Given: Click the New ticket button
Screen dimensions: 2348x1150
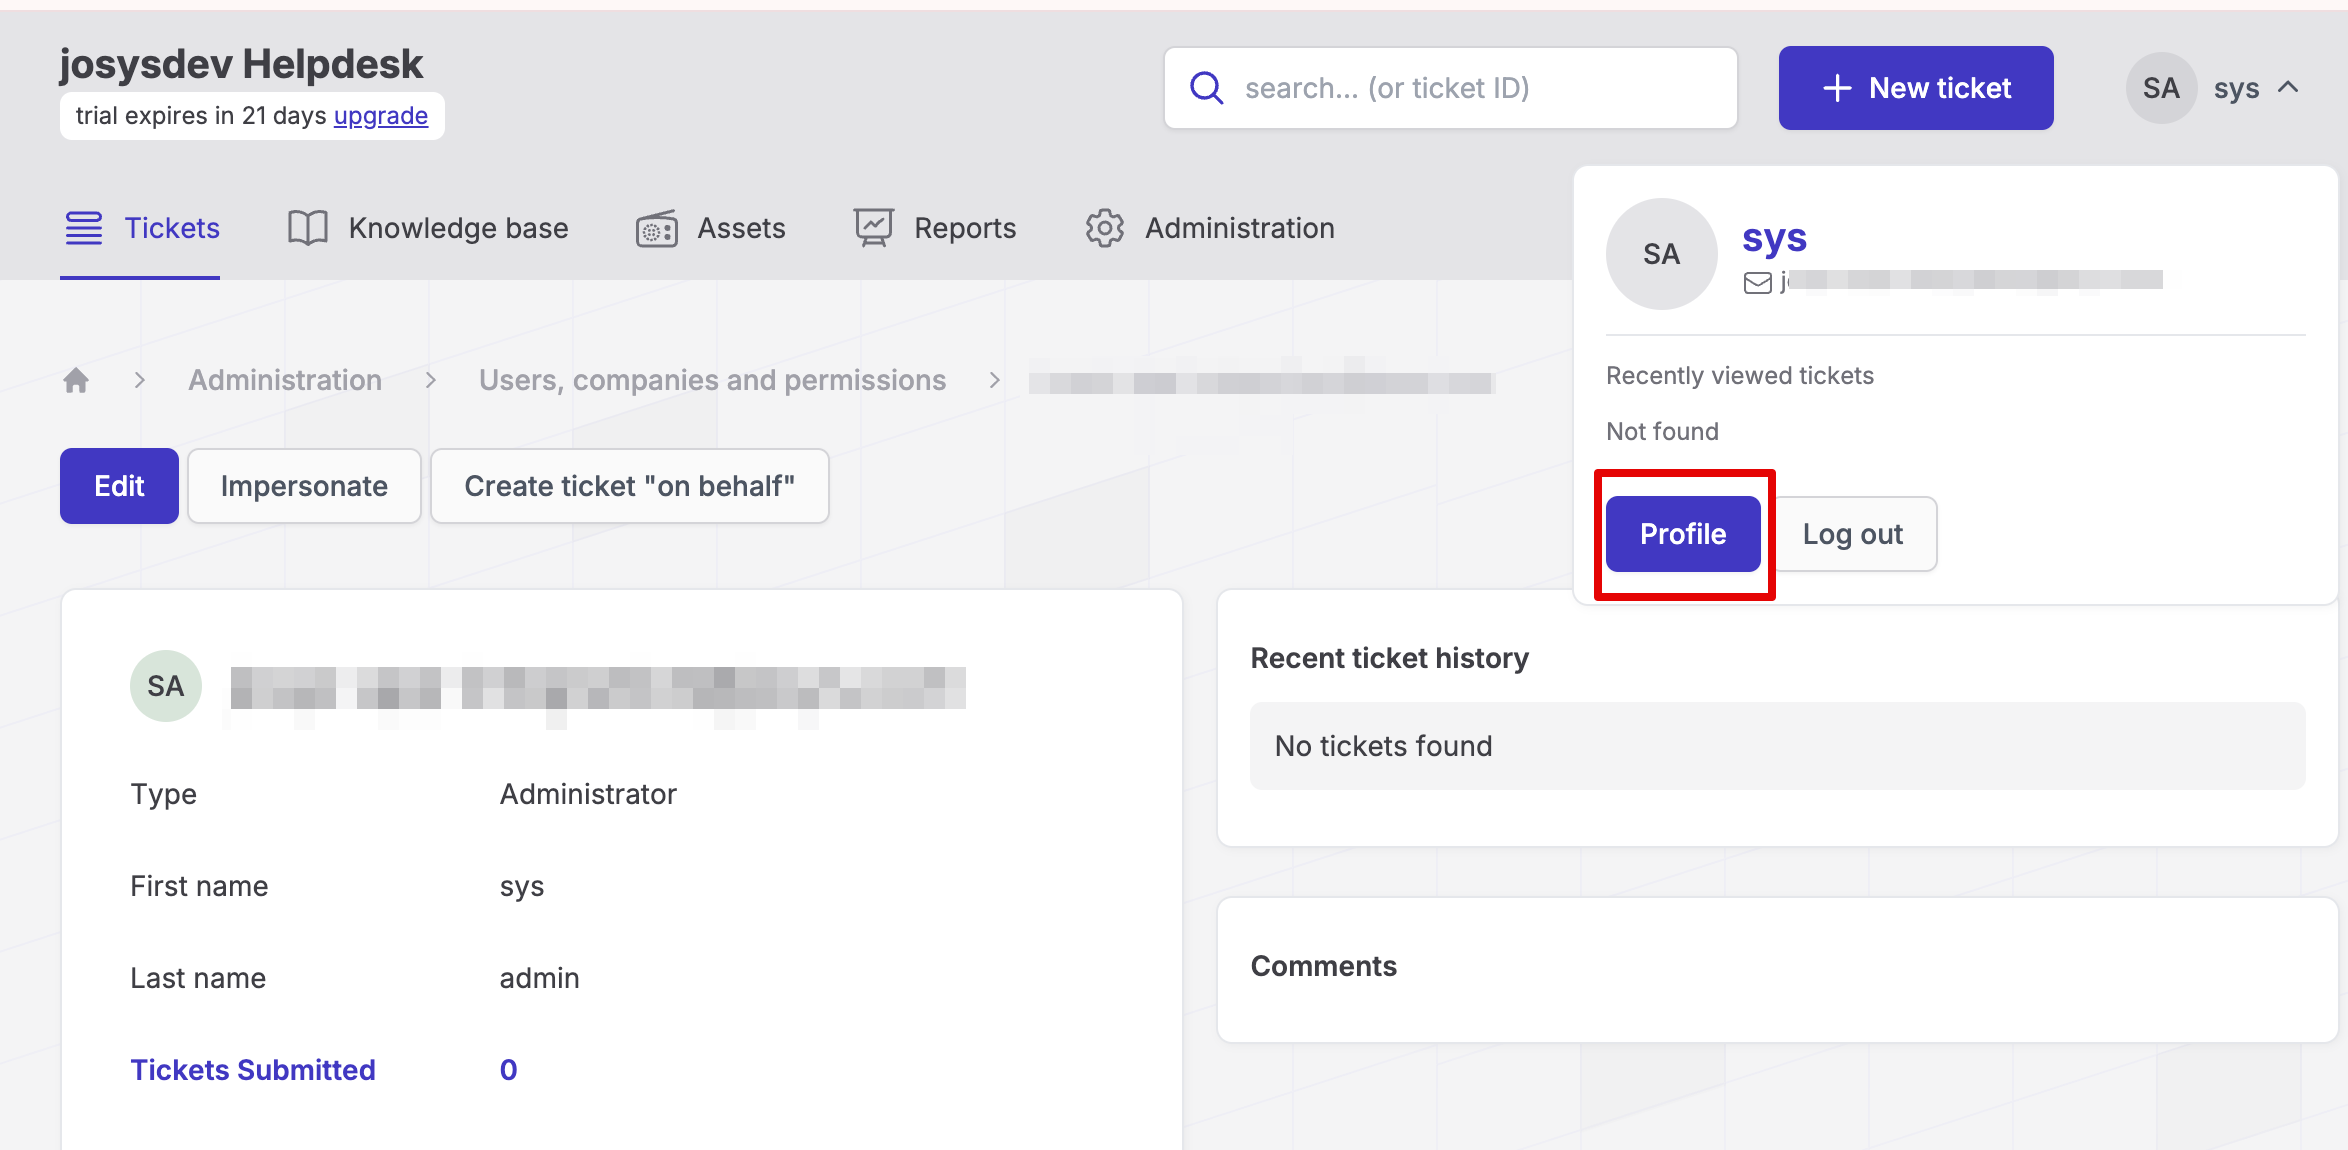Looking at the screenshot, I should click(1915, 88).
